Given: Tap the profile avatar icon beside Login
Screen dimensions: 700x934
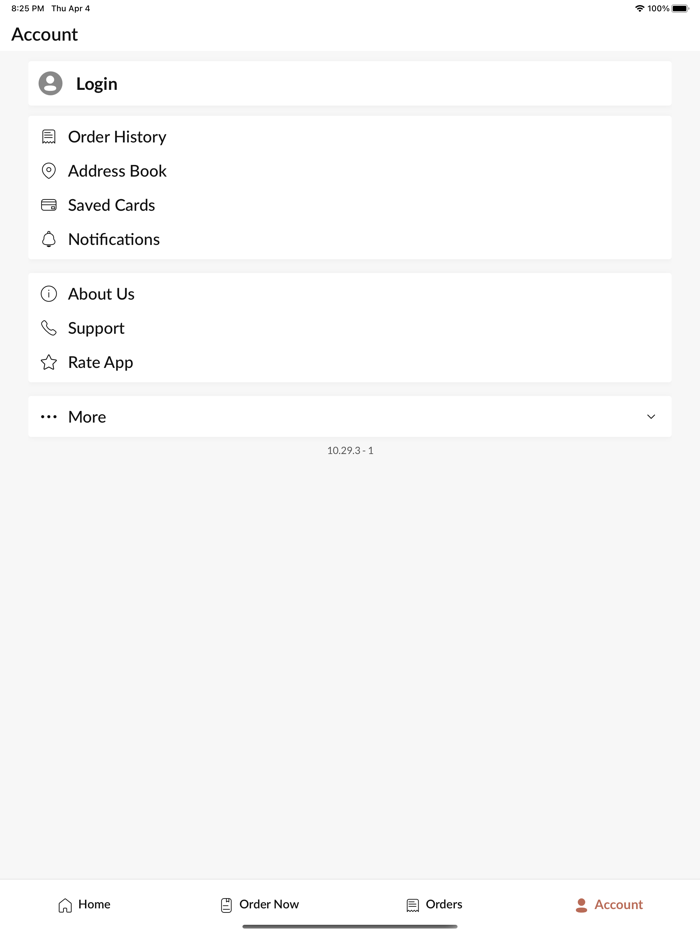Looking at the screenshot, I should click(x=51, y=83).
